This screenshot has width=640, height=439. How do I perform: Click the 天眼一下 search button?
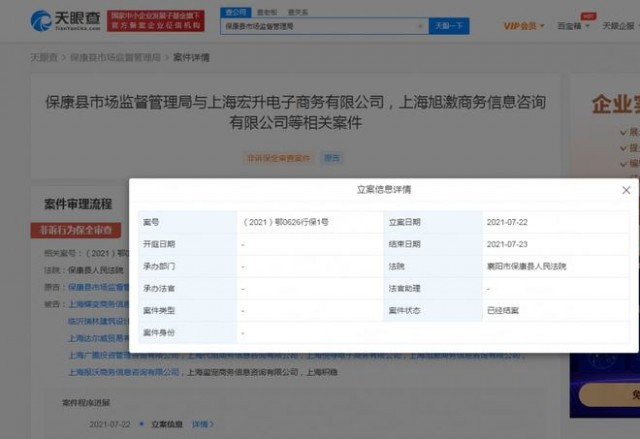click(449, 26)
